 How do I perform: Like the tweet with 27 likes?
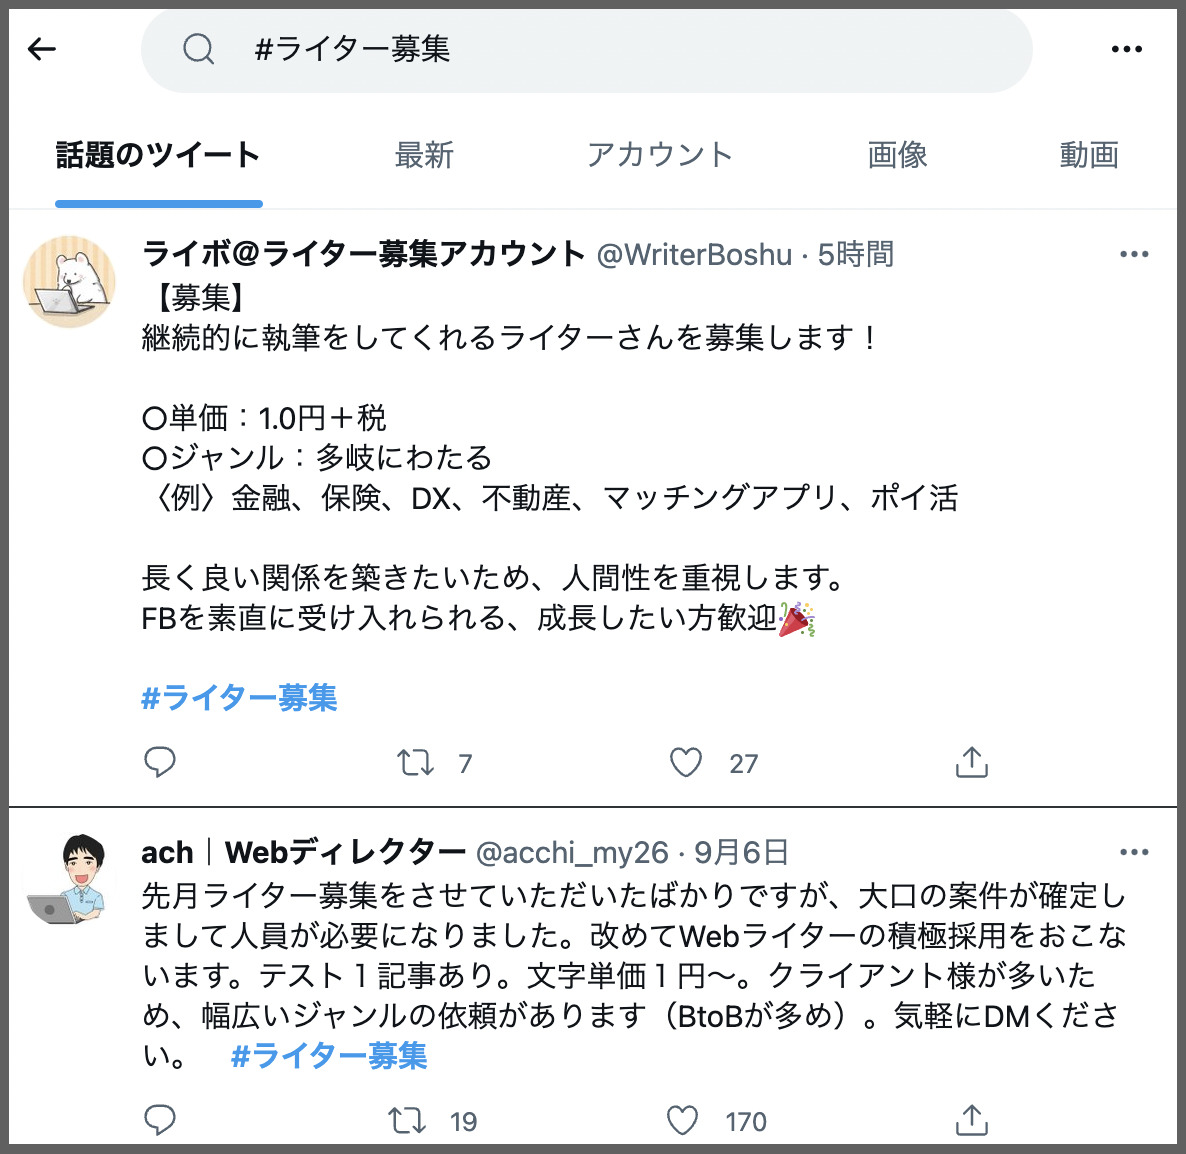tap(685, 762)
